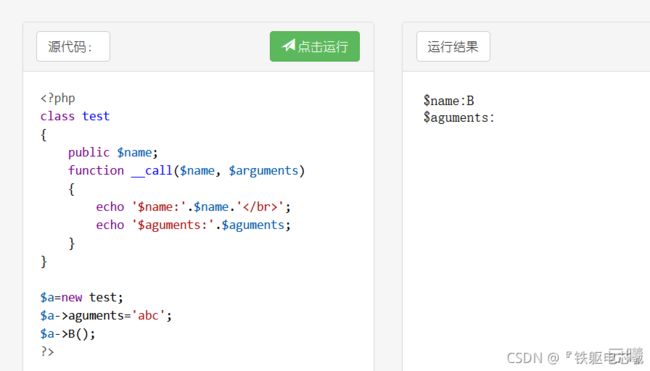This screenshot has width=650, height=371.
Task: Click the $a->B(); call line
Action: click(x=68, y=334)
